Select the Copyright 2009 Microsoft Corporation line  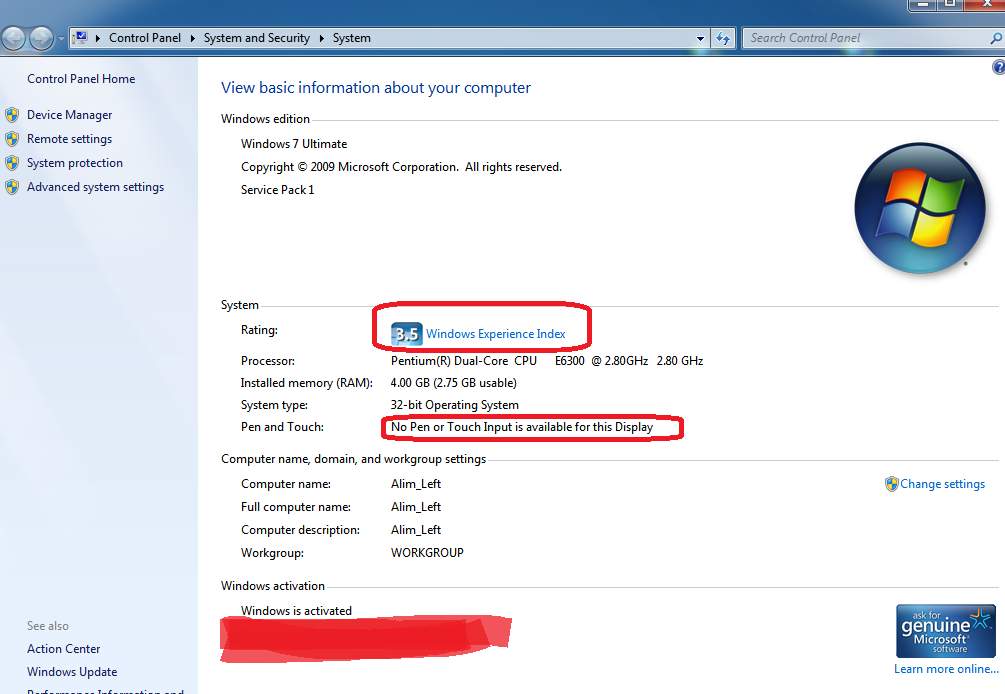pos(401,167)
